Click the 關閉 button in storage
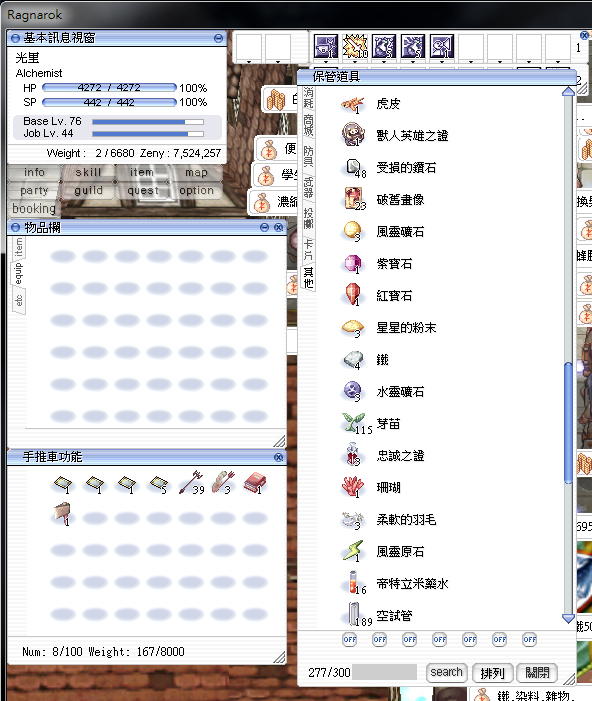The width and height of the screenshot is (592, 701). tap(537, 672)
